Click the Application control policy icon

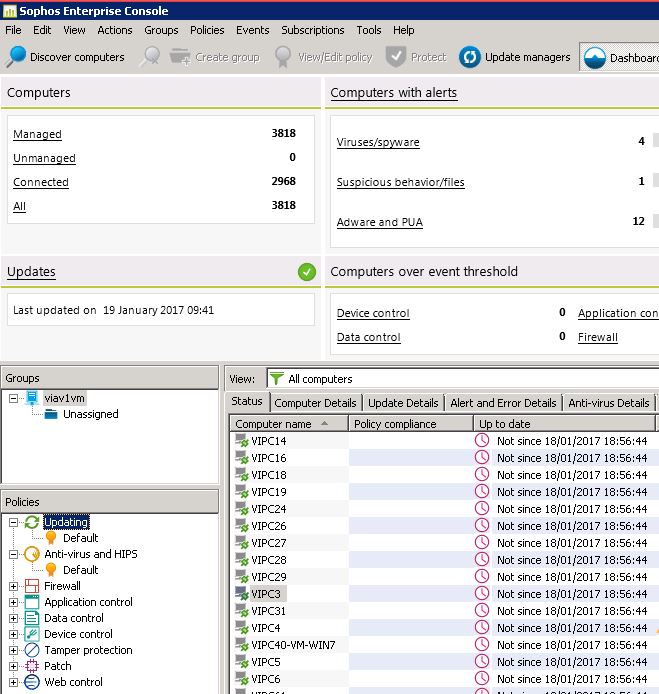[x=32, y=602]
